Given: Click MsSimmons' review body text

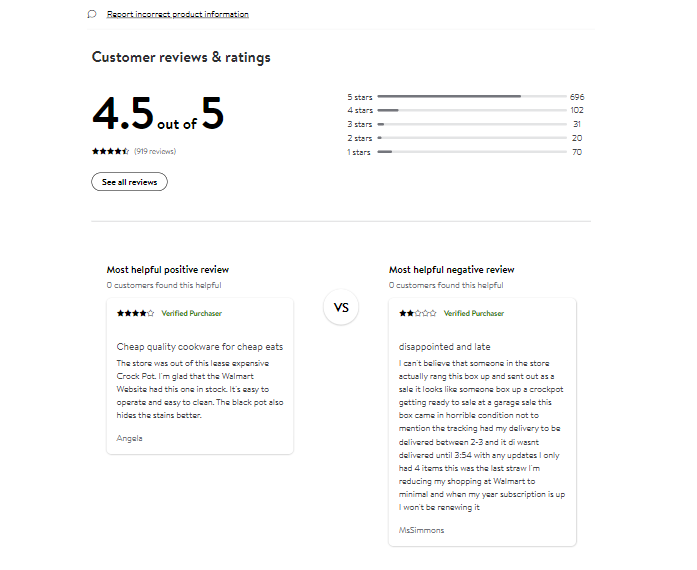Looking at the screenshot, I should point(482,435).
